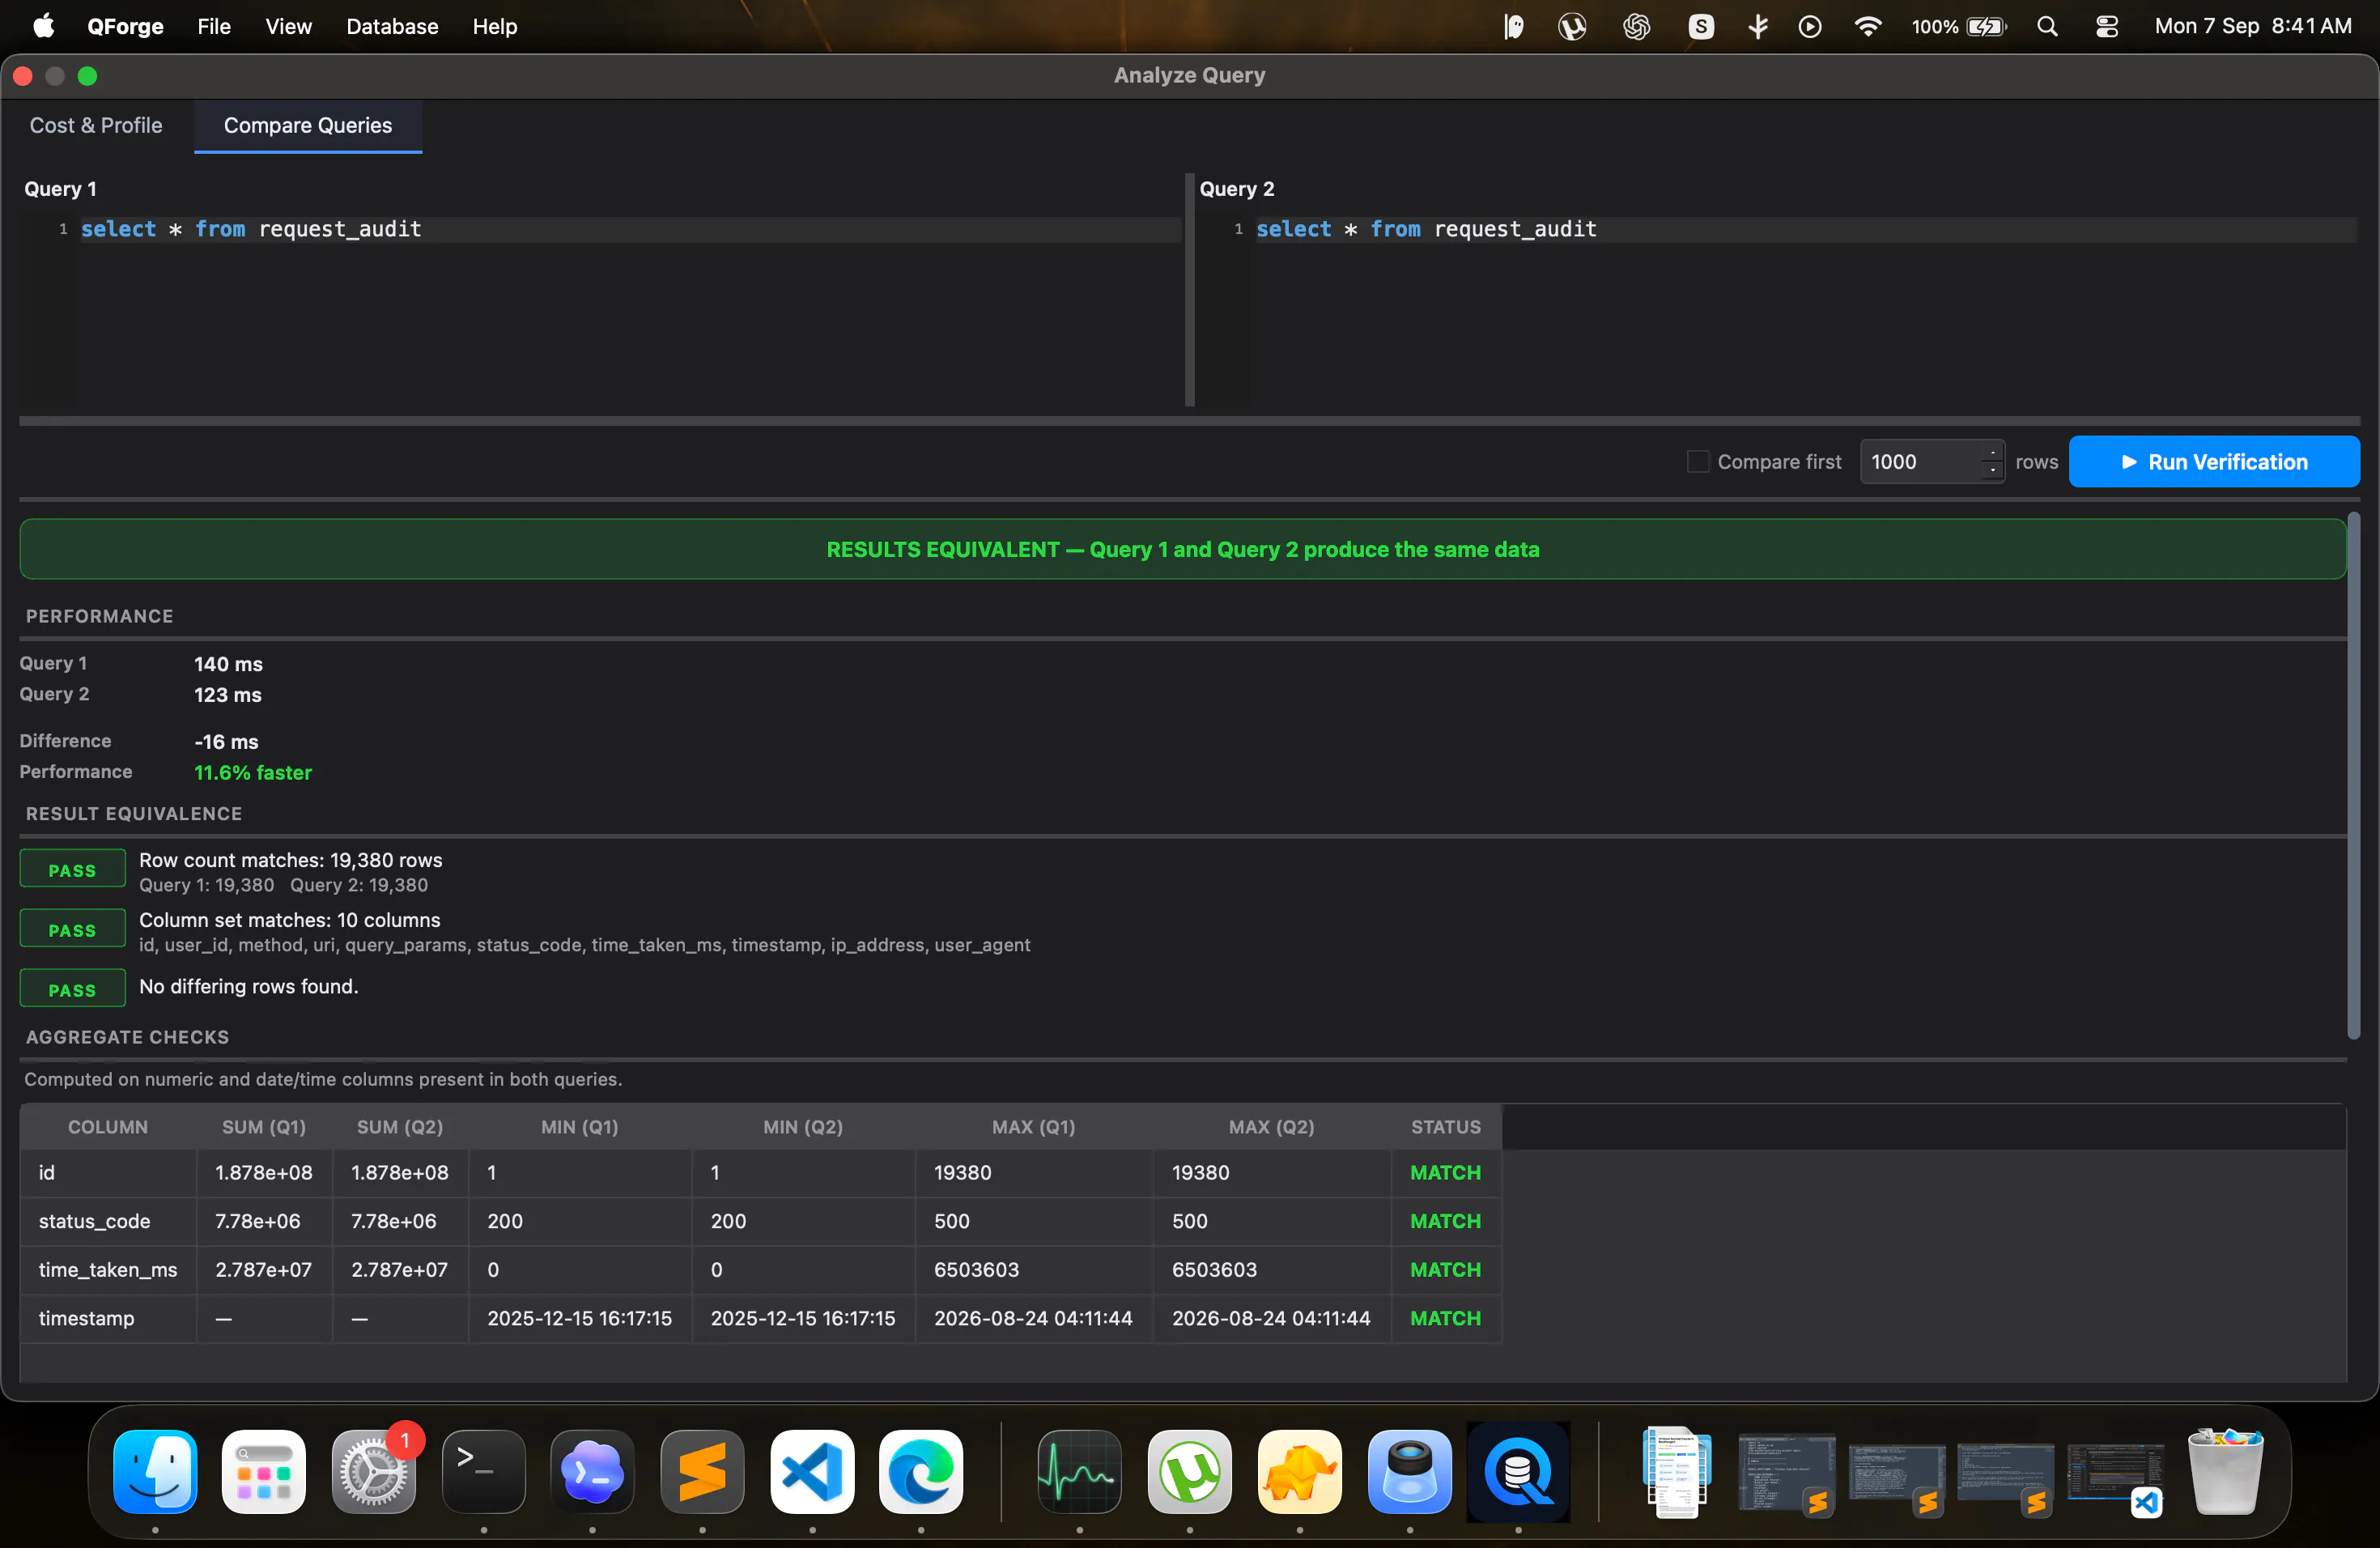Select the Compare Queries tab

[x=308, y=125]
